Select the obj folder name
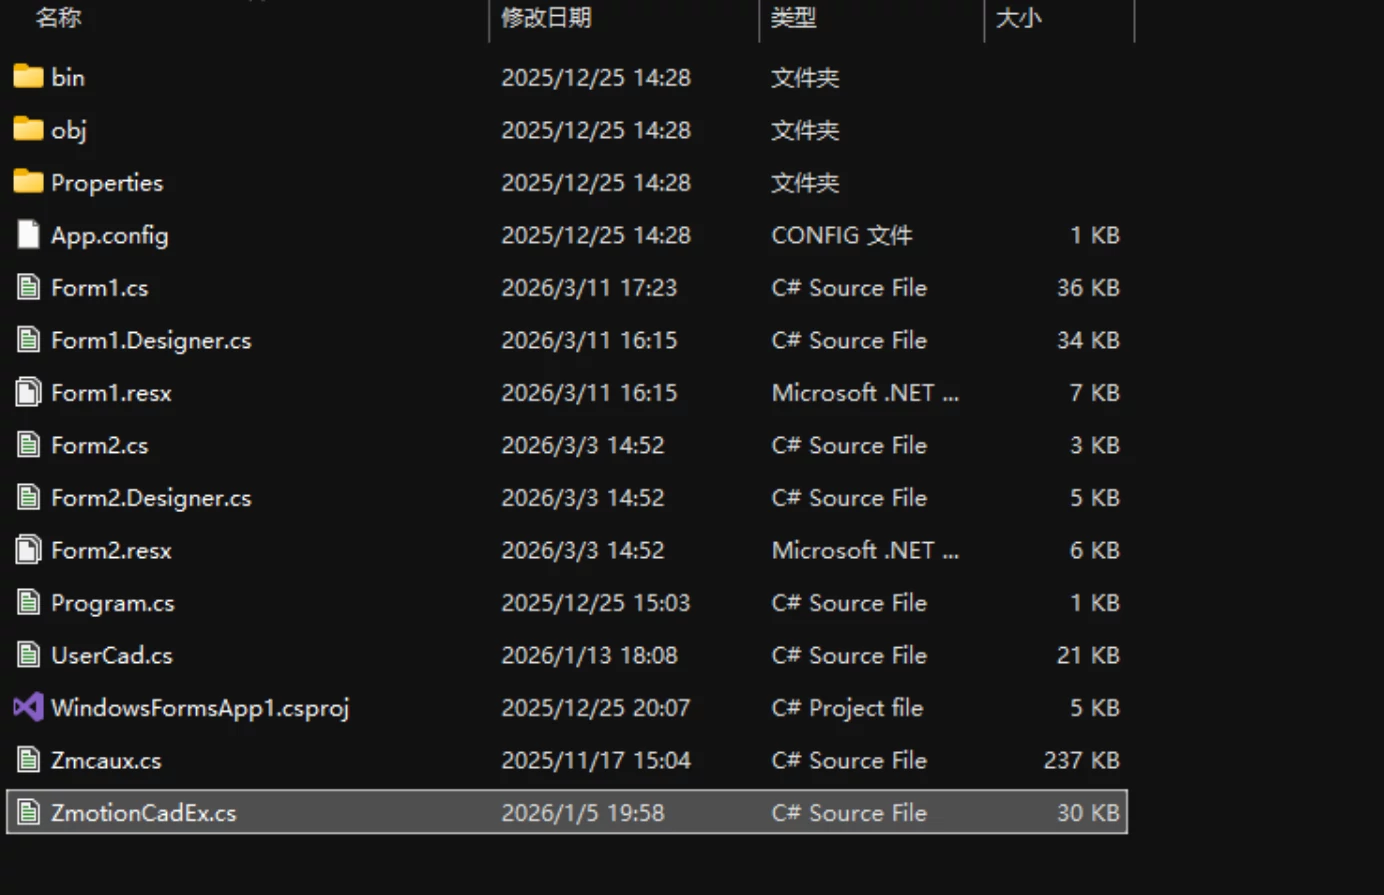The width and height of the screenshot is (1384, 895). pyautogui.click(x=69, y=130)
